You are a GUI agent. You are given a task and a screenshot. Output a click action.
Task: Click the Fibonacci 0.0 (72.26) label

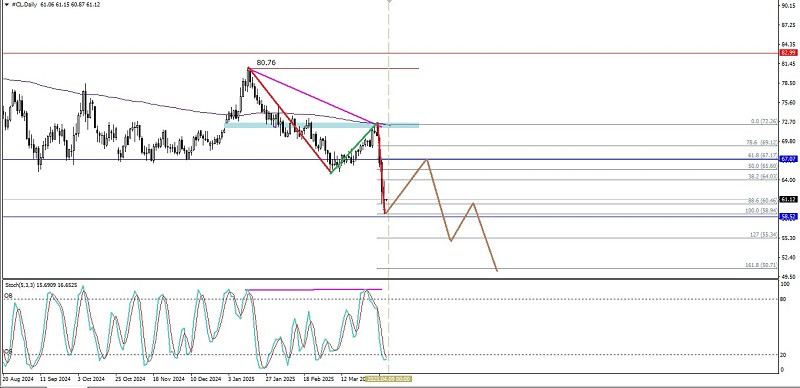(x=764, y=122)
